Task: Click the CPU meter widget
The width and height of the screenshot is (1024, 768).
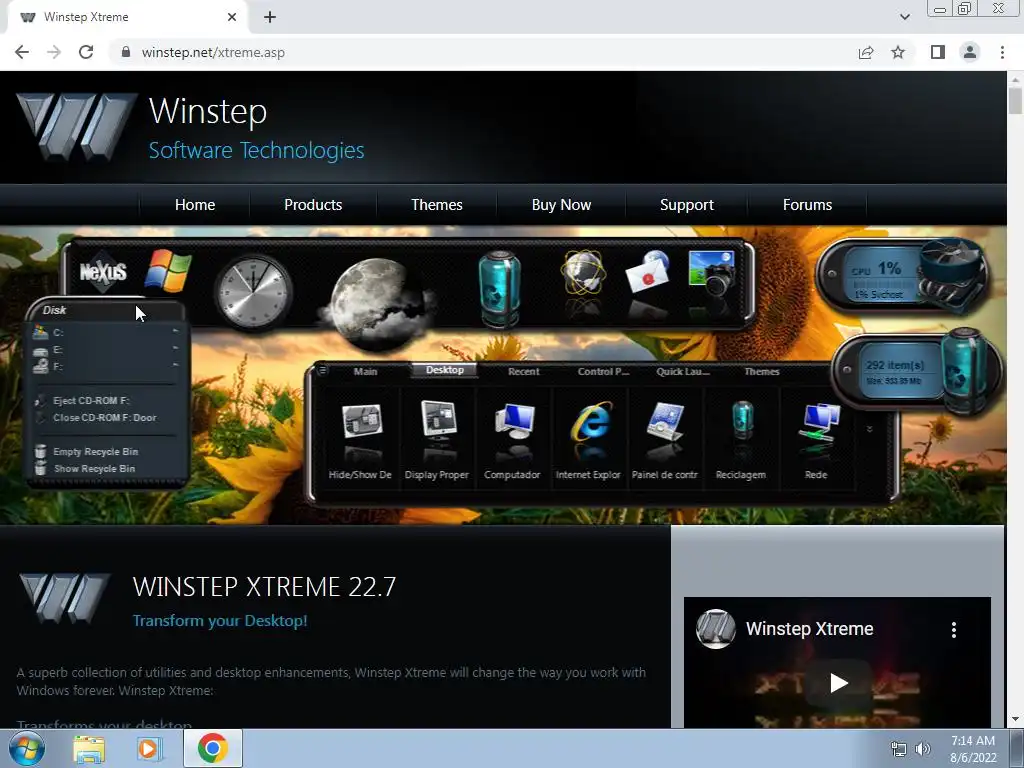Action: [x=903, y=275]
